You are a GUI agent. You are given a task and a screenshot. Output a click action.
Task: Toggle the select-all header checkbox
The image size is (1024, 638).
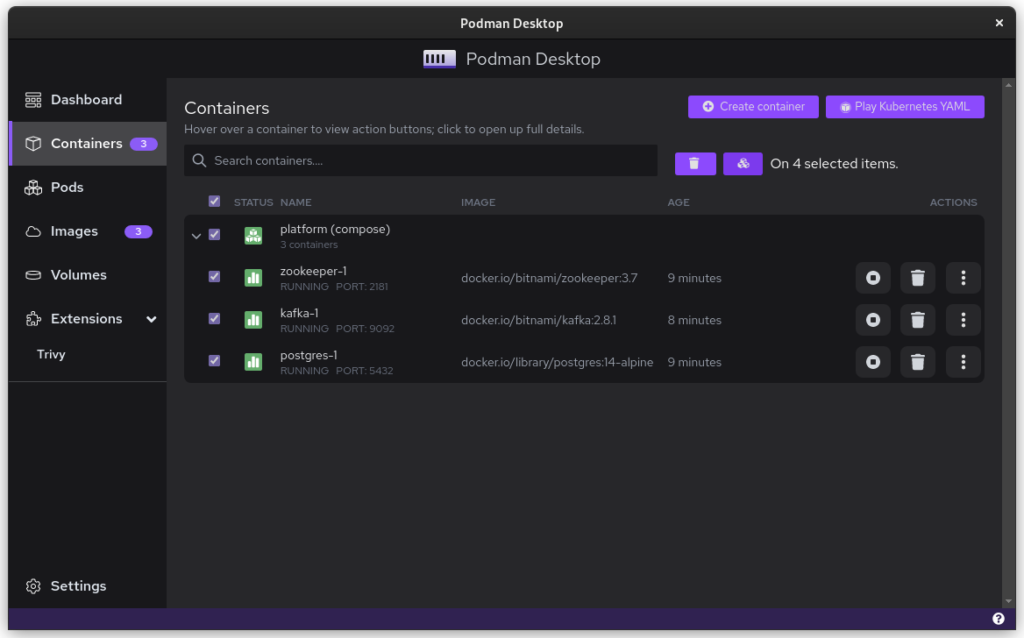coord(214,201)
